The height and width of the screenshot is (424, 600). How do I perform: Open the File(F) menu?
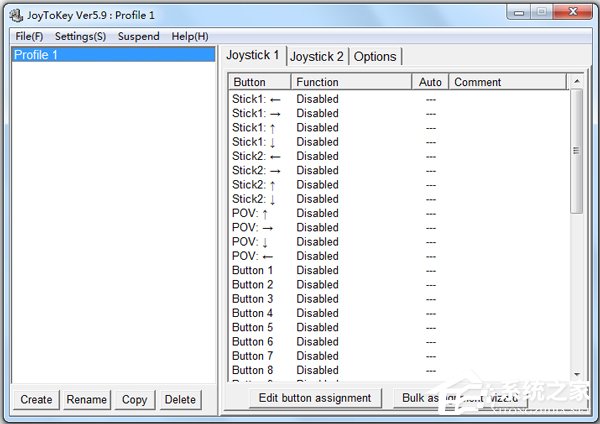28,36
